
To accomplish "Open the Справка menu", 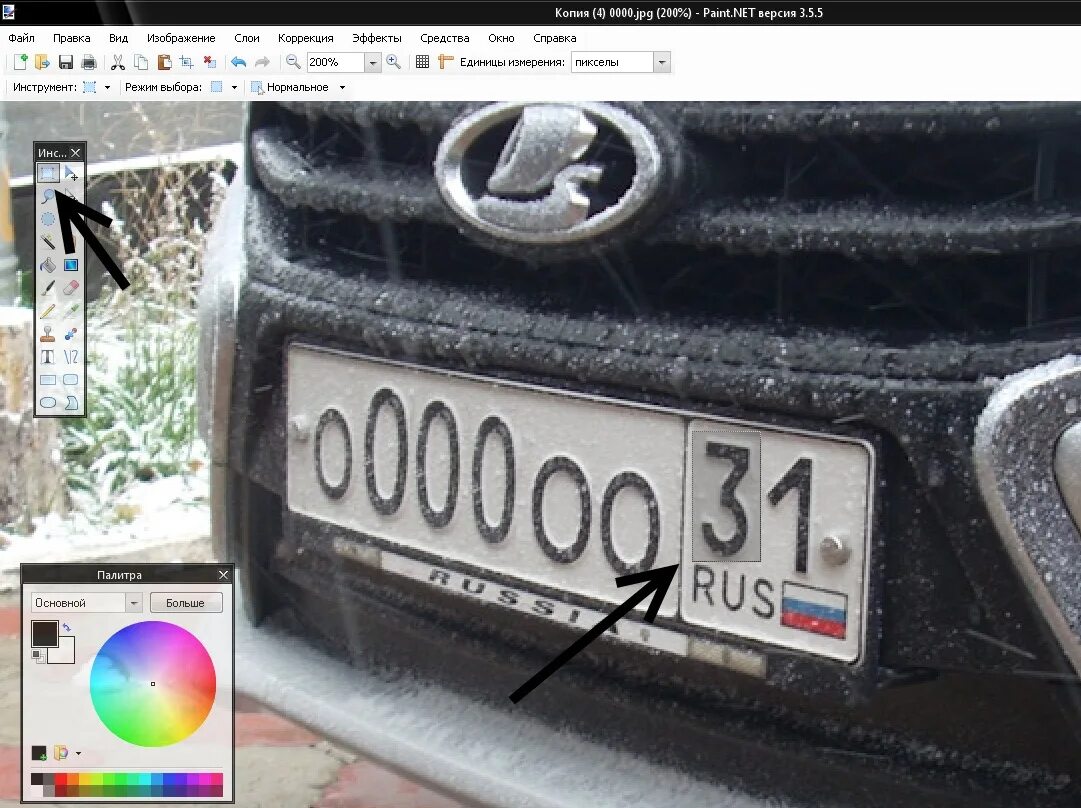I will [x=554, y=38].
